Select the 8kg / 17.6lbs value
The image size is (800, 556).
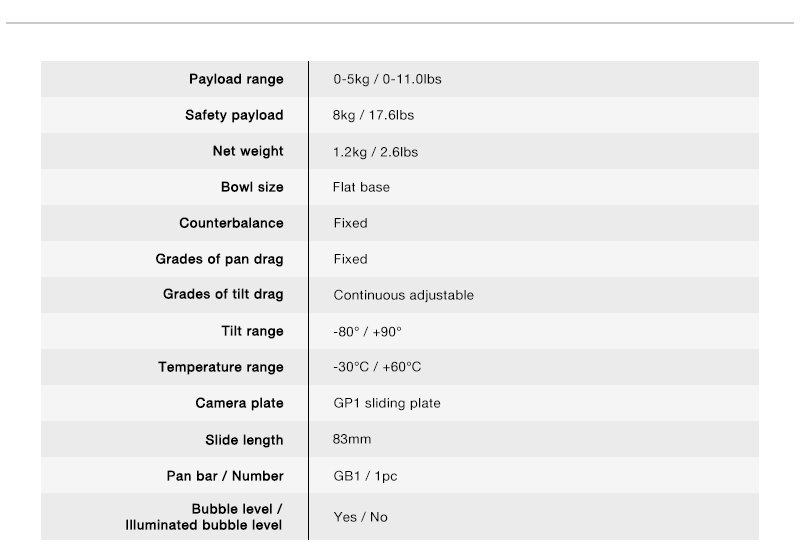(x=373, y=115)
